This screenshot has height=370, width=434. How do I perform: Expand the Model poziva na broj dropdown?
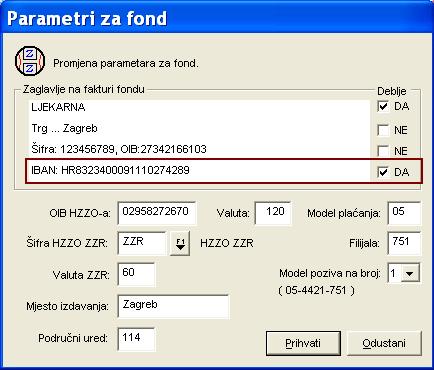click(x=410, y=274)
